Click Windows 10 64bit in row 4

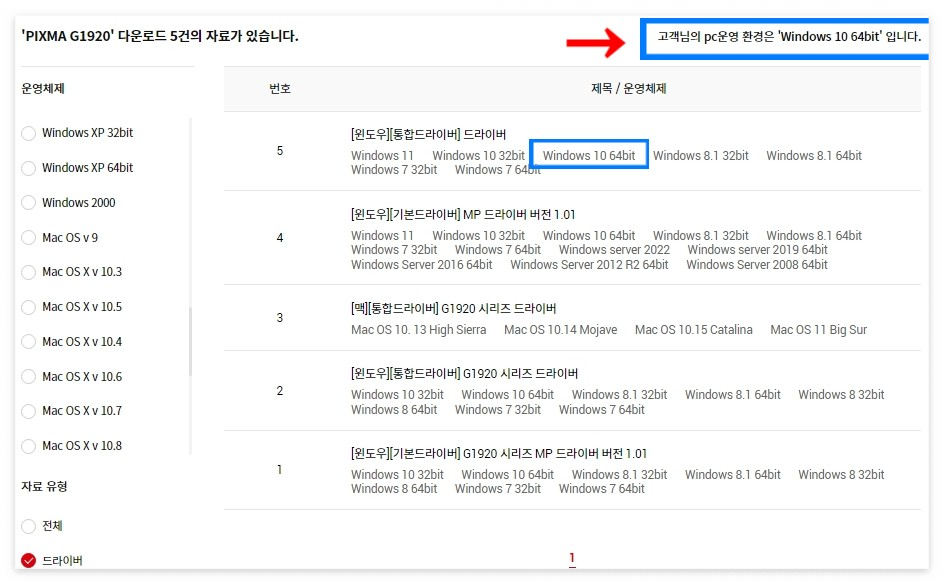coord(589,235)
